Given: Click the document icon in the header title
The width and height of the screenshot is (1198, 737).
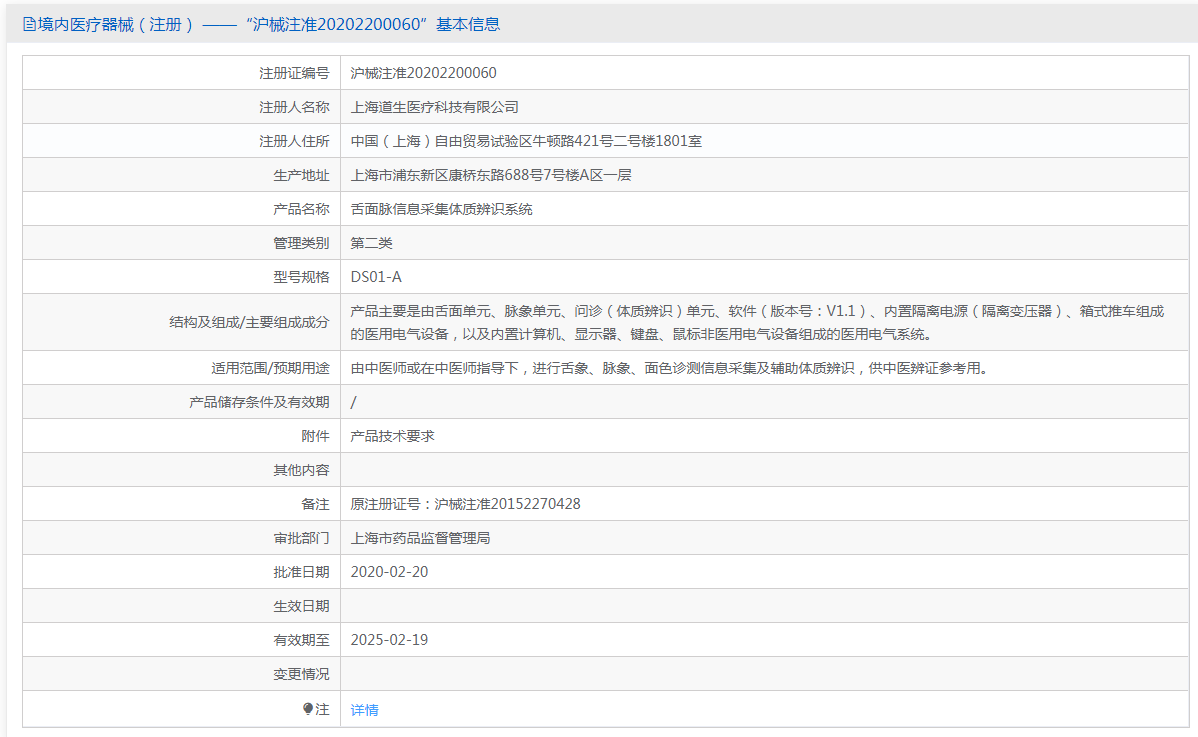Looking at the screenshot, I should (29, 24).
